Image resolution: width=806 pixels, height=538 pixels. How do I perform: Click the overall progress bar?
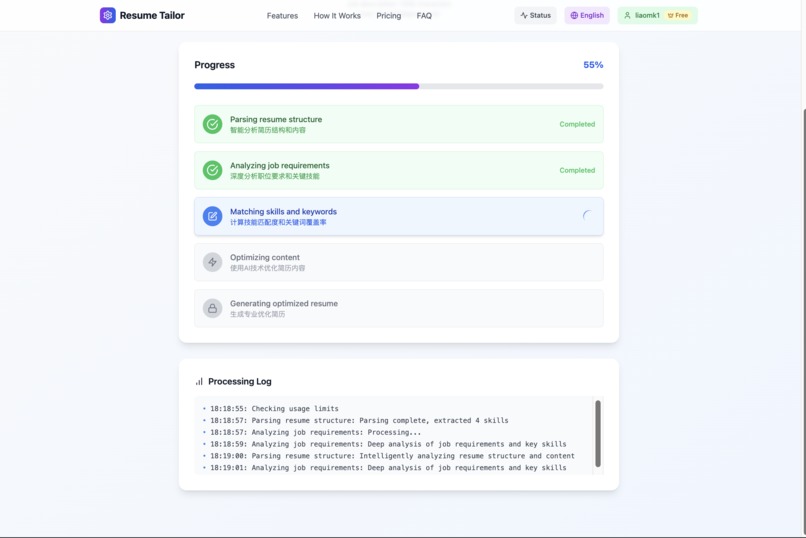398,86
